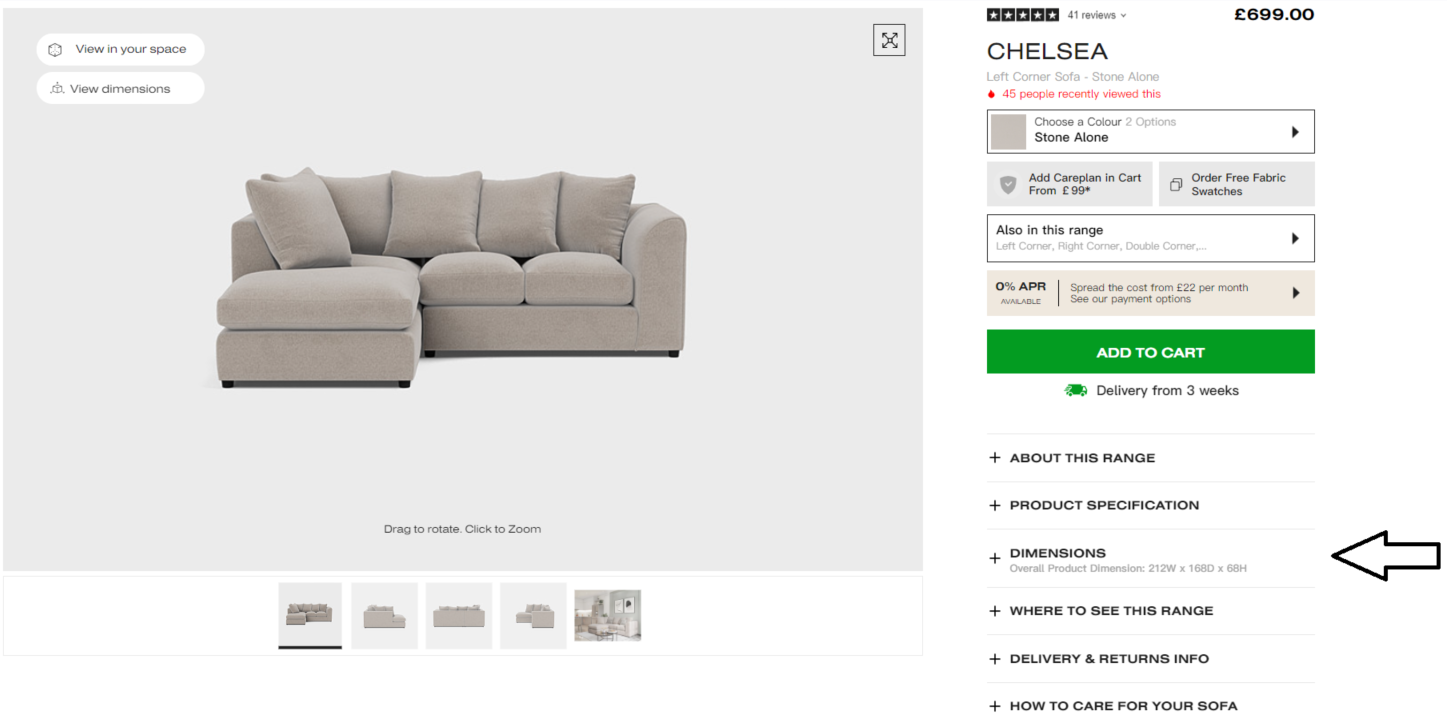1447x720 pixels.
Task: Click the Stone Alone colour swatch
Action: click(x=1008, y=131)
